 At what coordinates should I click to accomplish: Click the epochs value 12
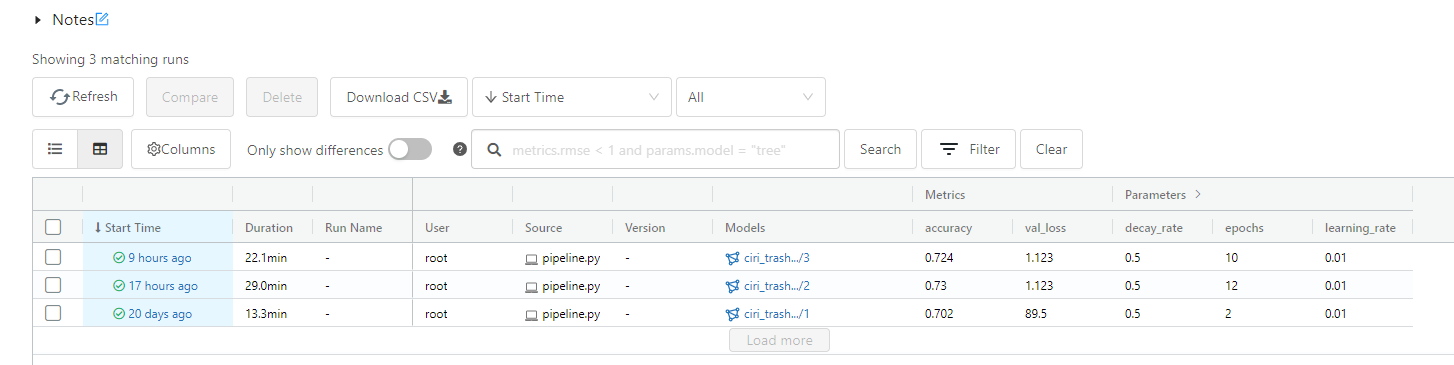click(x=1231, y=286)
